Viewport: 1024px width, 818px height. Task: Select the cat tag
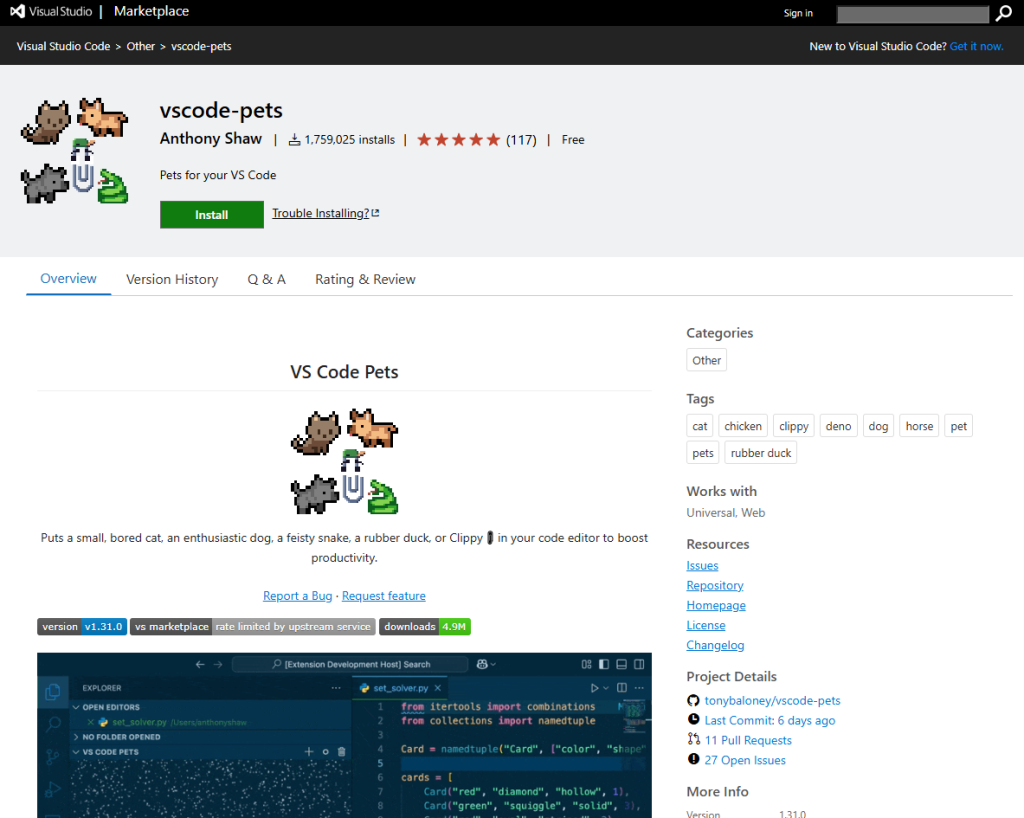tap(699, 426)
